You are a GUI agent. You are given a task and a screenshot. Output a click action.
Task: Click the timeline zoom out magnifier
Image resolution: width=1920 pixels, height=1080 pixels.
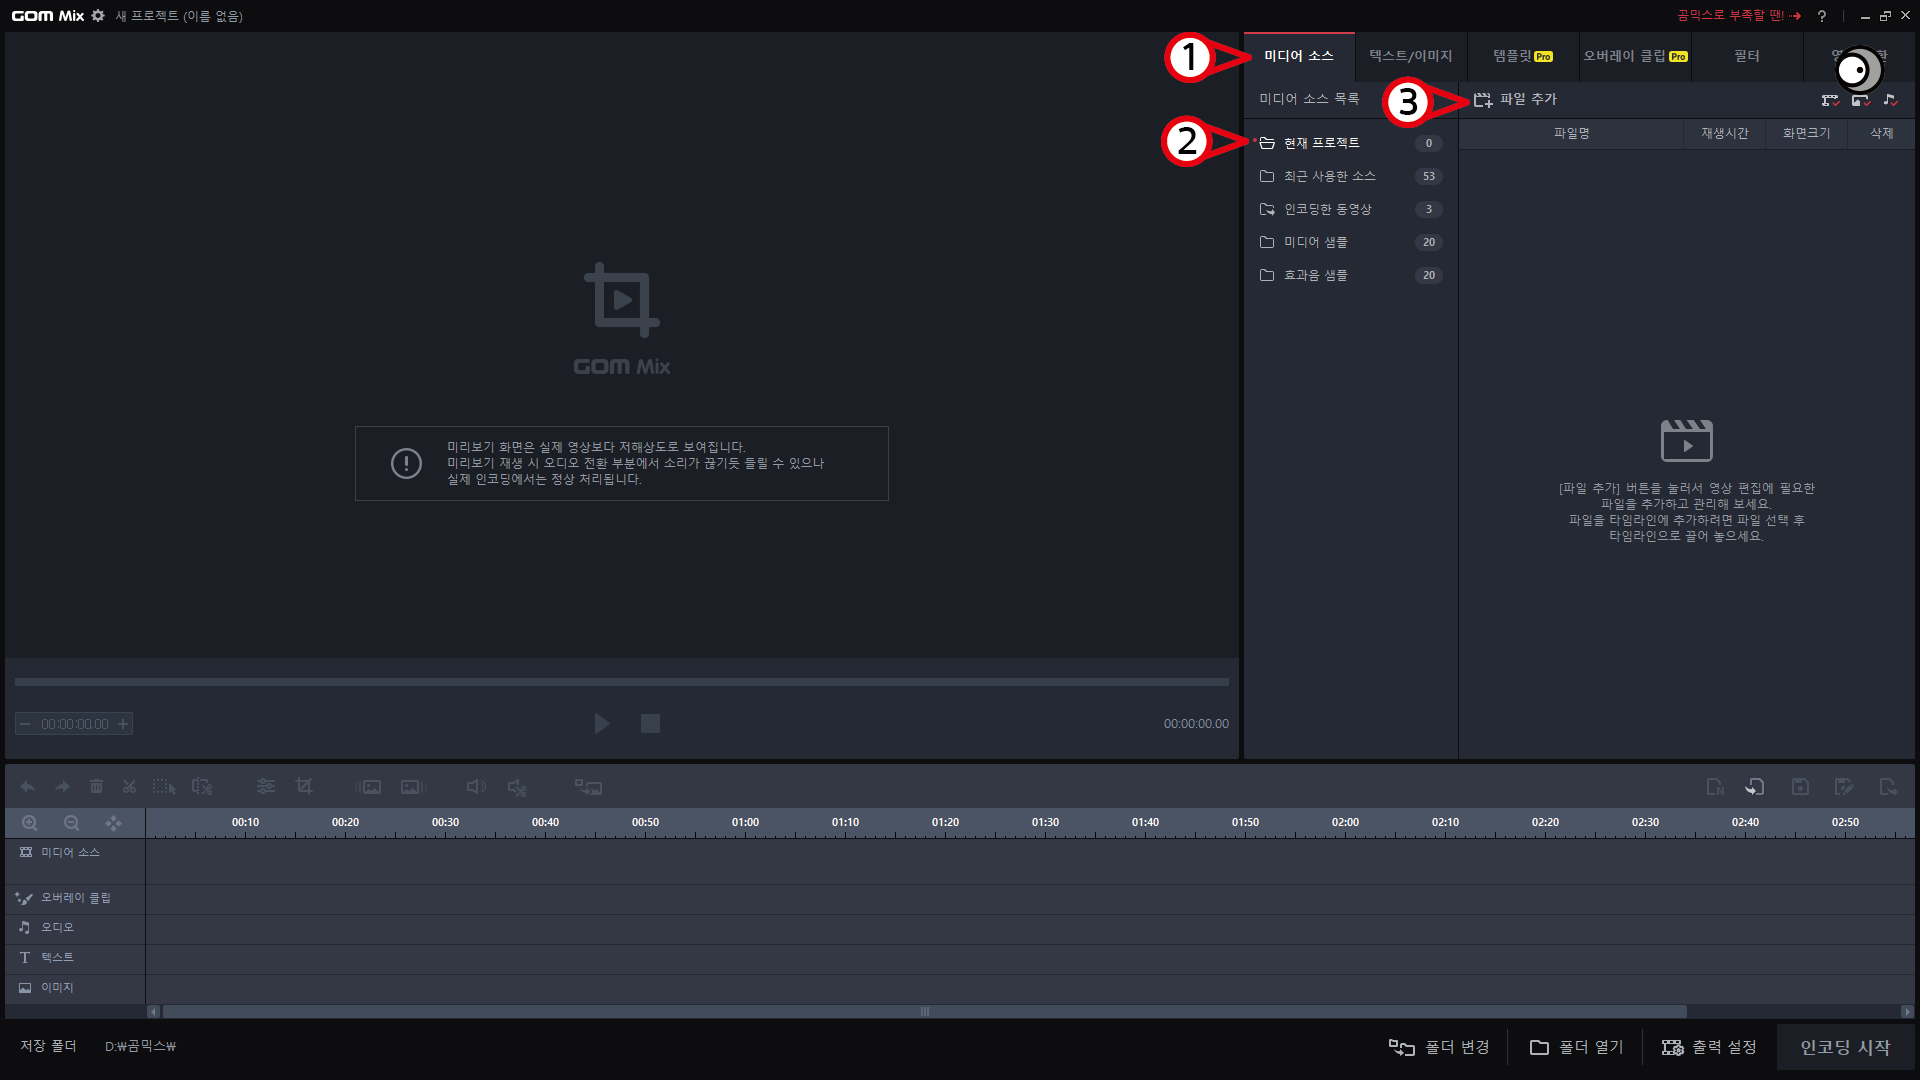[x=71, y=823]
